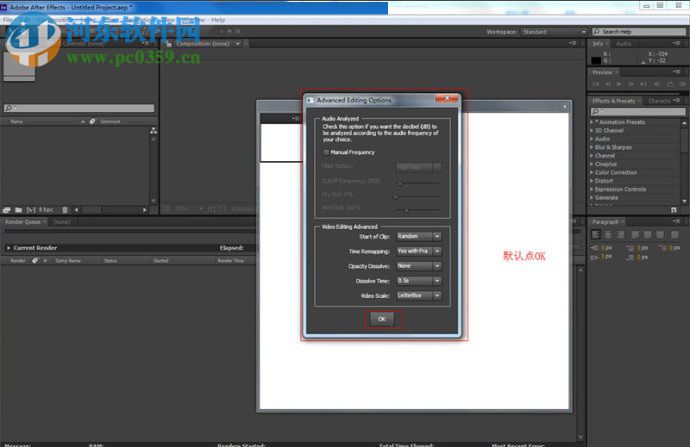Image resolution: width=690 pixels, height=447 pixels.
Task: Jump to first frame in Preview panel
Action: point(596,84)
